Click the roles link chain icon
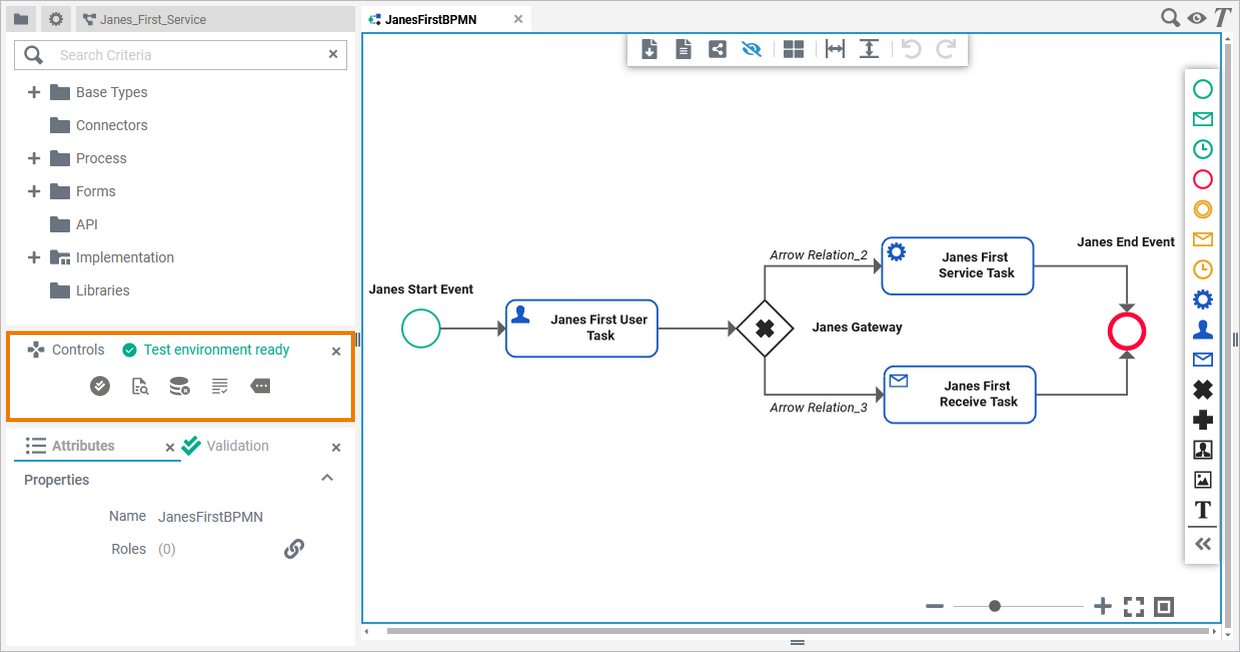The height and width of the screenshot is (652, 1240). tap(294, 549)
